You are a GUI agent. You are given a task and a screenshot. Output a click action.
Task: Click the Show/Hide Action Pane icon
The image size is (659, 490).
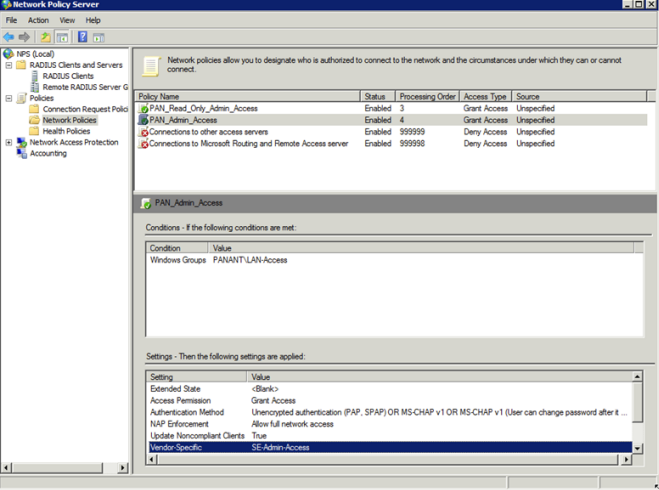coord(99,37)
